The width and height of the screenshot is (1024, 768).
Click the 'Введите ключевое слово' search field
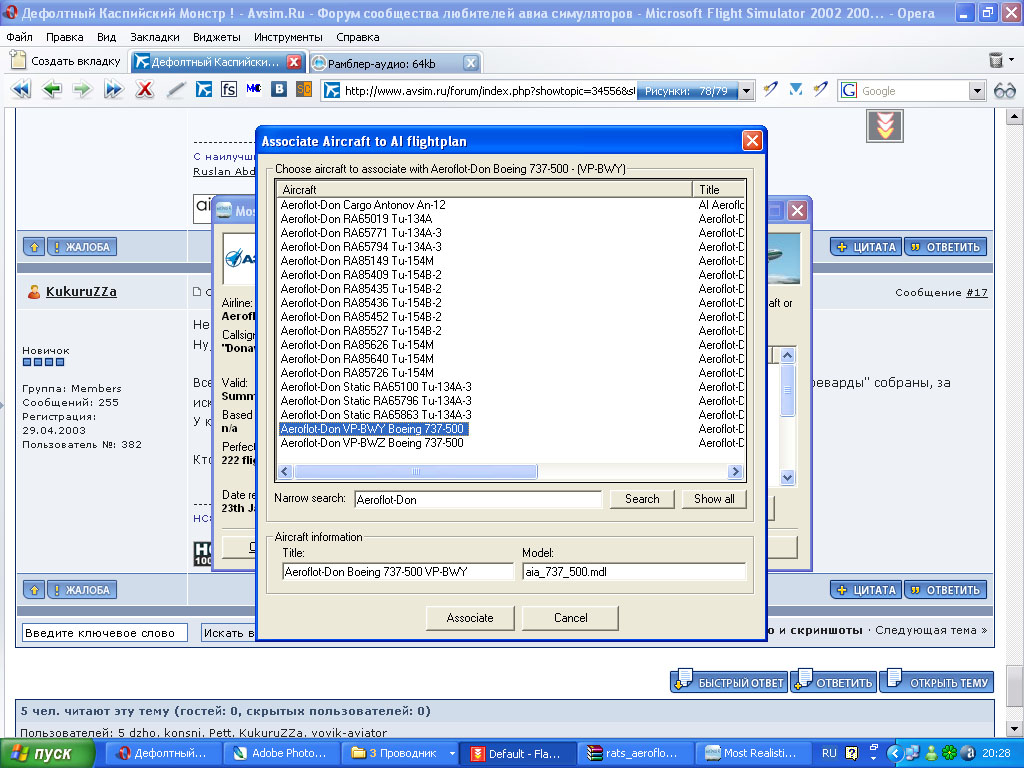[104, 633]
